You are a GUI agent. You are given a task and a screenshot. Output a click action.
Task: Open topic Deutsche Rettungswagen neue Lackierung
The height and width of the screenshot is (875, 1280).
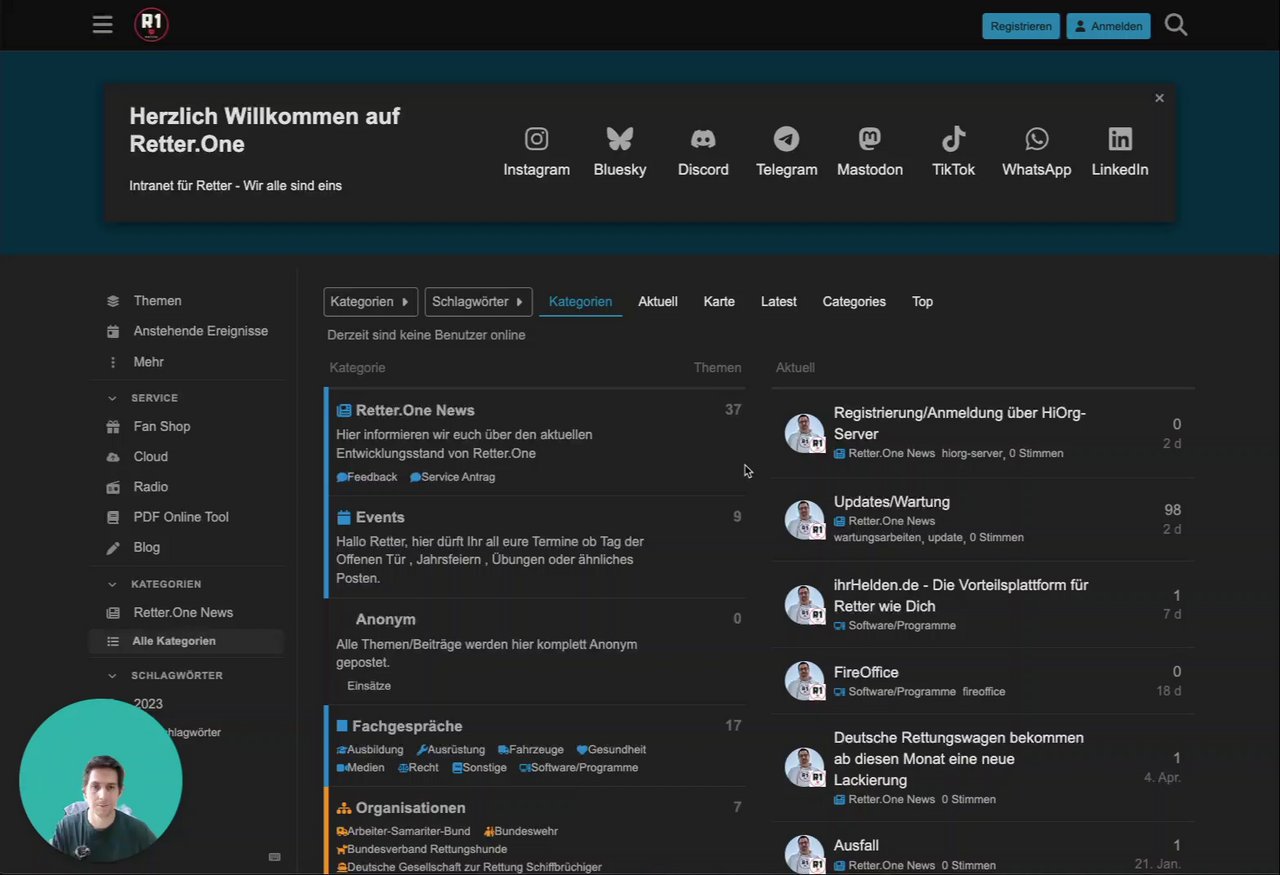(959, 759)
